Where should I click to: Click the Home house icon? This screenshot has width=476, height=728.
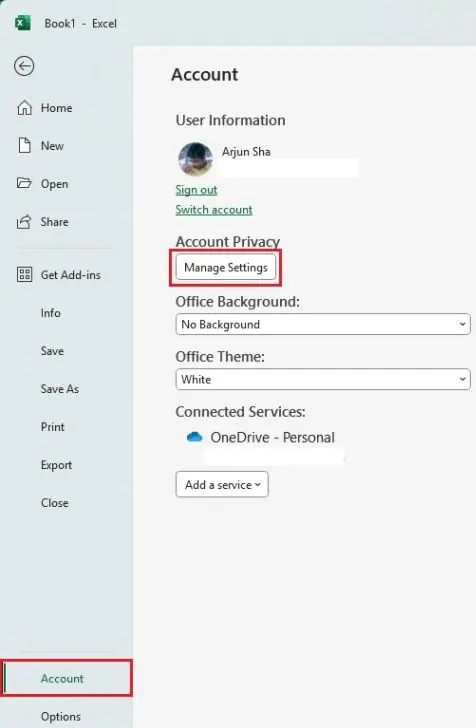click(25, 108)
